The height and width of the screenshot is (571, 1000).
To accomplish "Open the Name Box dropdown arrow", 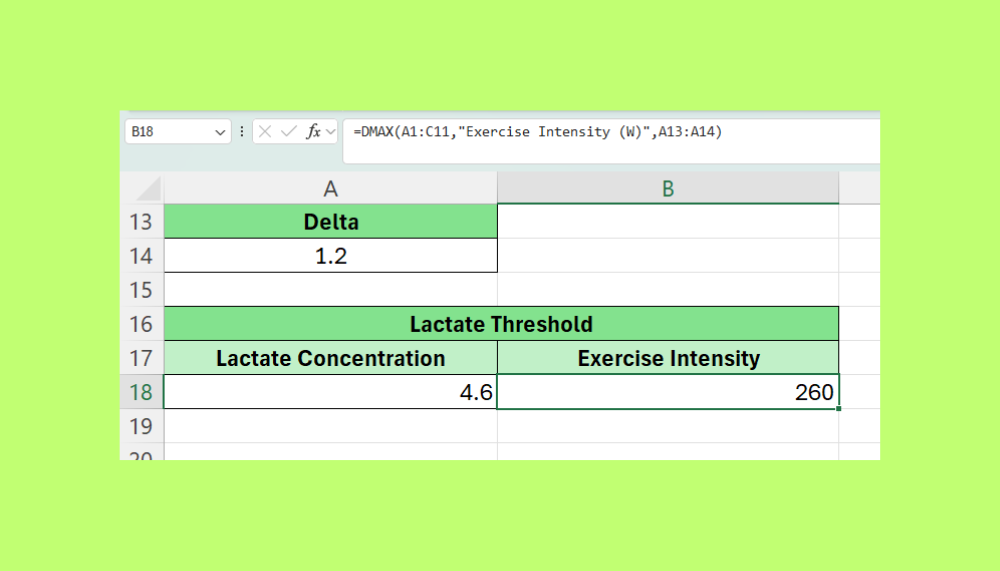I will 220,132.
